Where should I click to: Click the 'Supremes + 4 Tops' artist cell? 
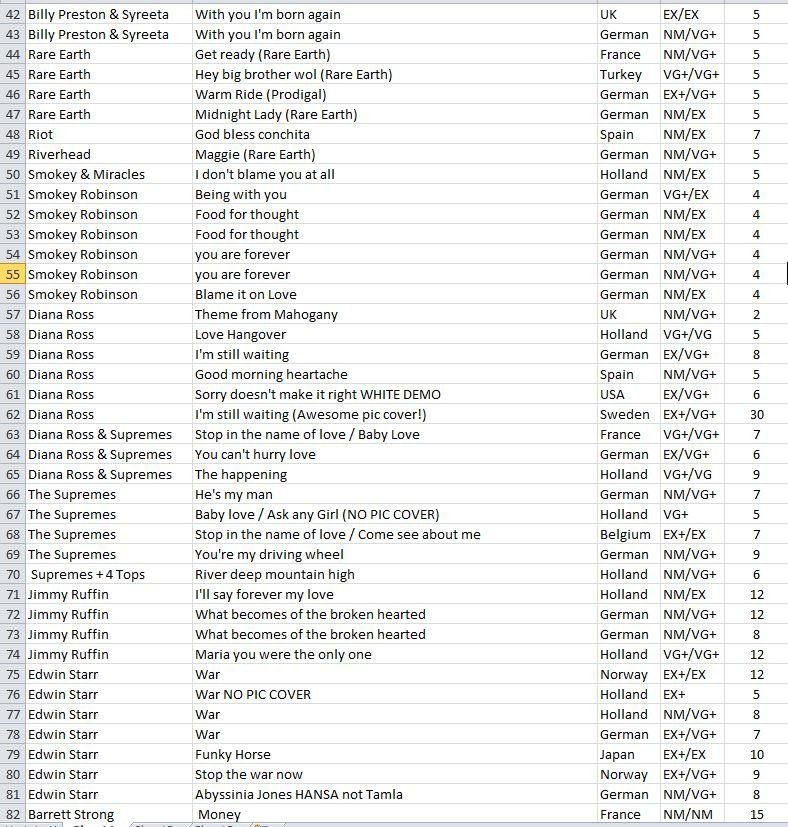click(x=108, y=574)
